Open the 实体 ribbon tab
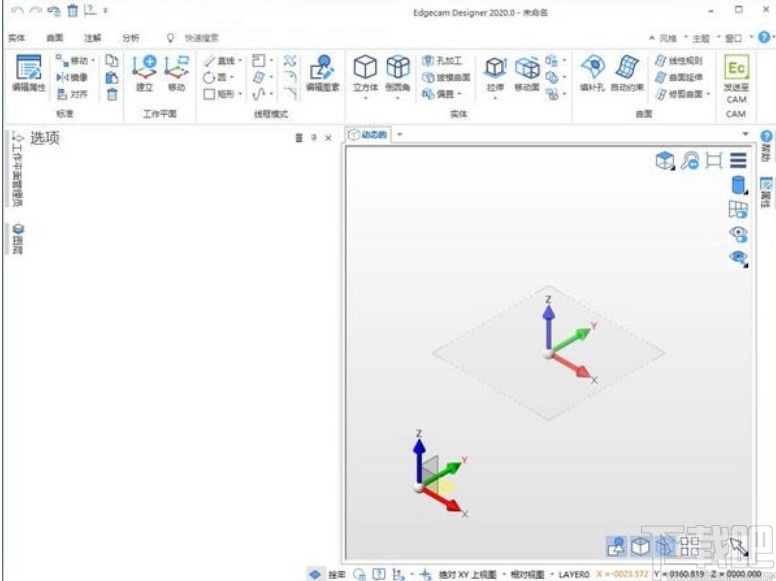This screenshot has height=581, width=776. (x=17, y=38)
